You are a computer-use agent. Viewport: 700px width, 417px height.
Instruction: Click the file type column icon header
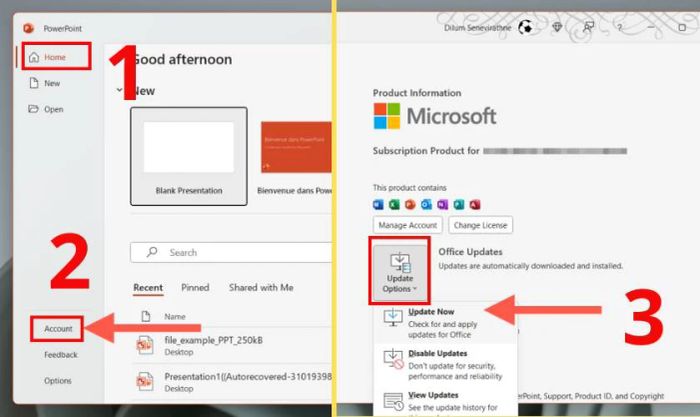(x=146, y=316)
